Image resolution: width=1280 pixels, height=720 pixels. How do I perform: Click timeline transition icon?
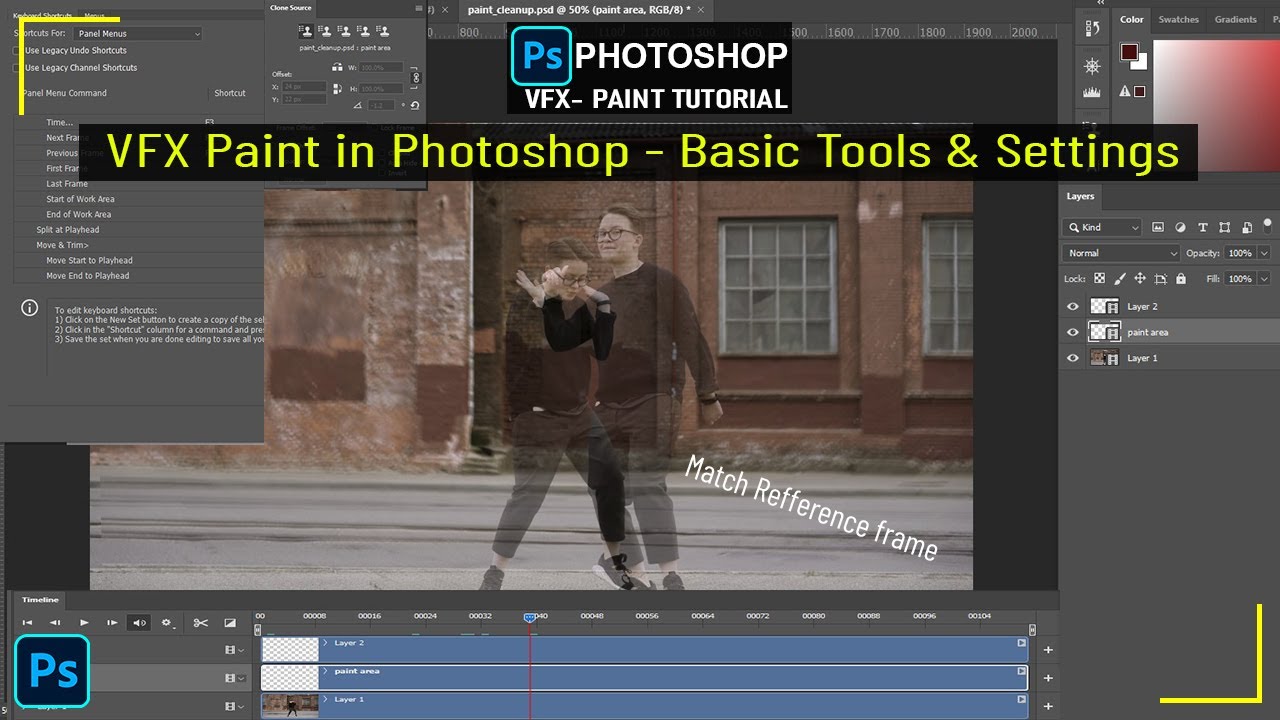click(x=230, y=623)
